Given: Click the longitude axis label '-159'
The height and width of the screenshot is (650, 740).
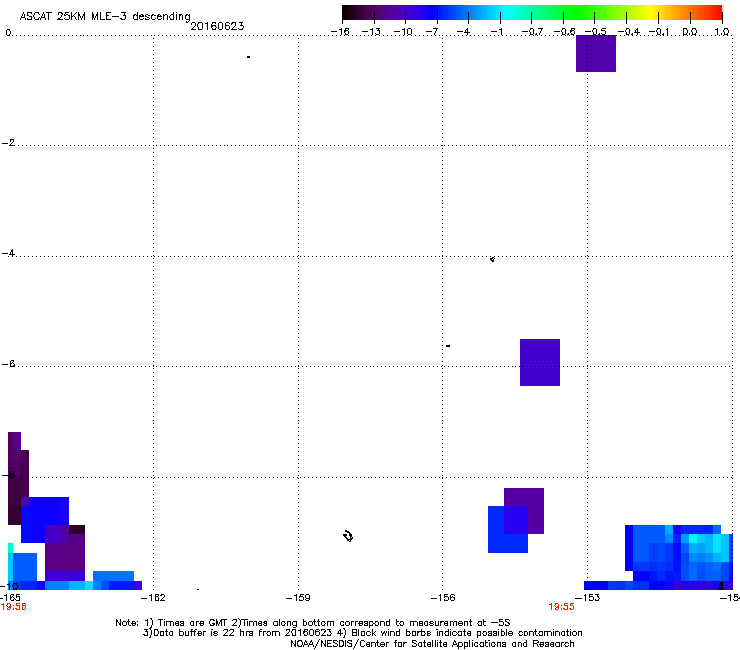Looking at the screenshot, I should (298, 598).
